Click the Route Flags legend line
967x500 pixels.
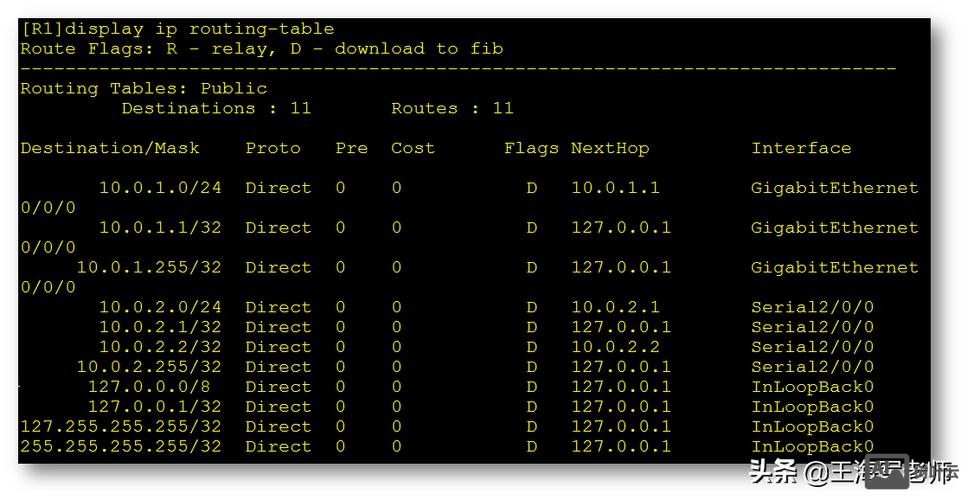pyautogui.click(x=261, y=48)
